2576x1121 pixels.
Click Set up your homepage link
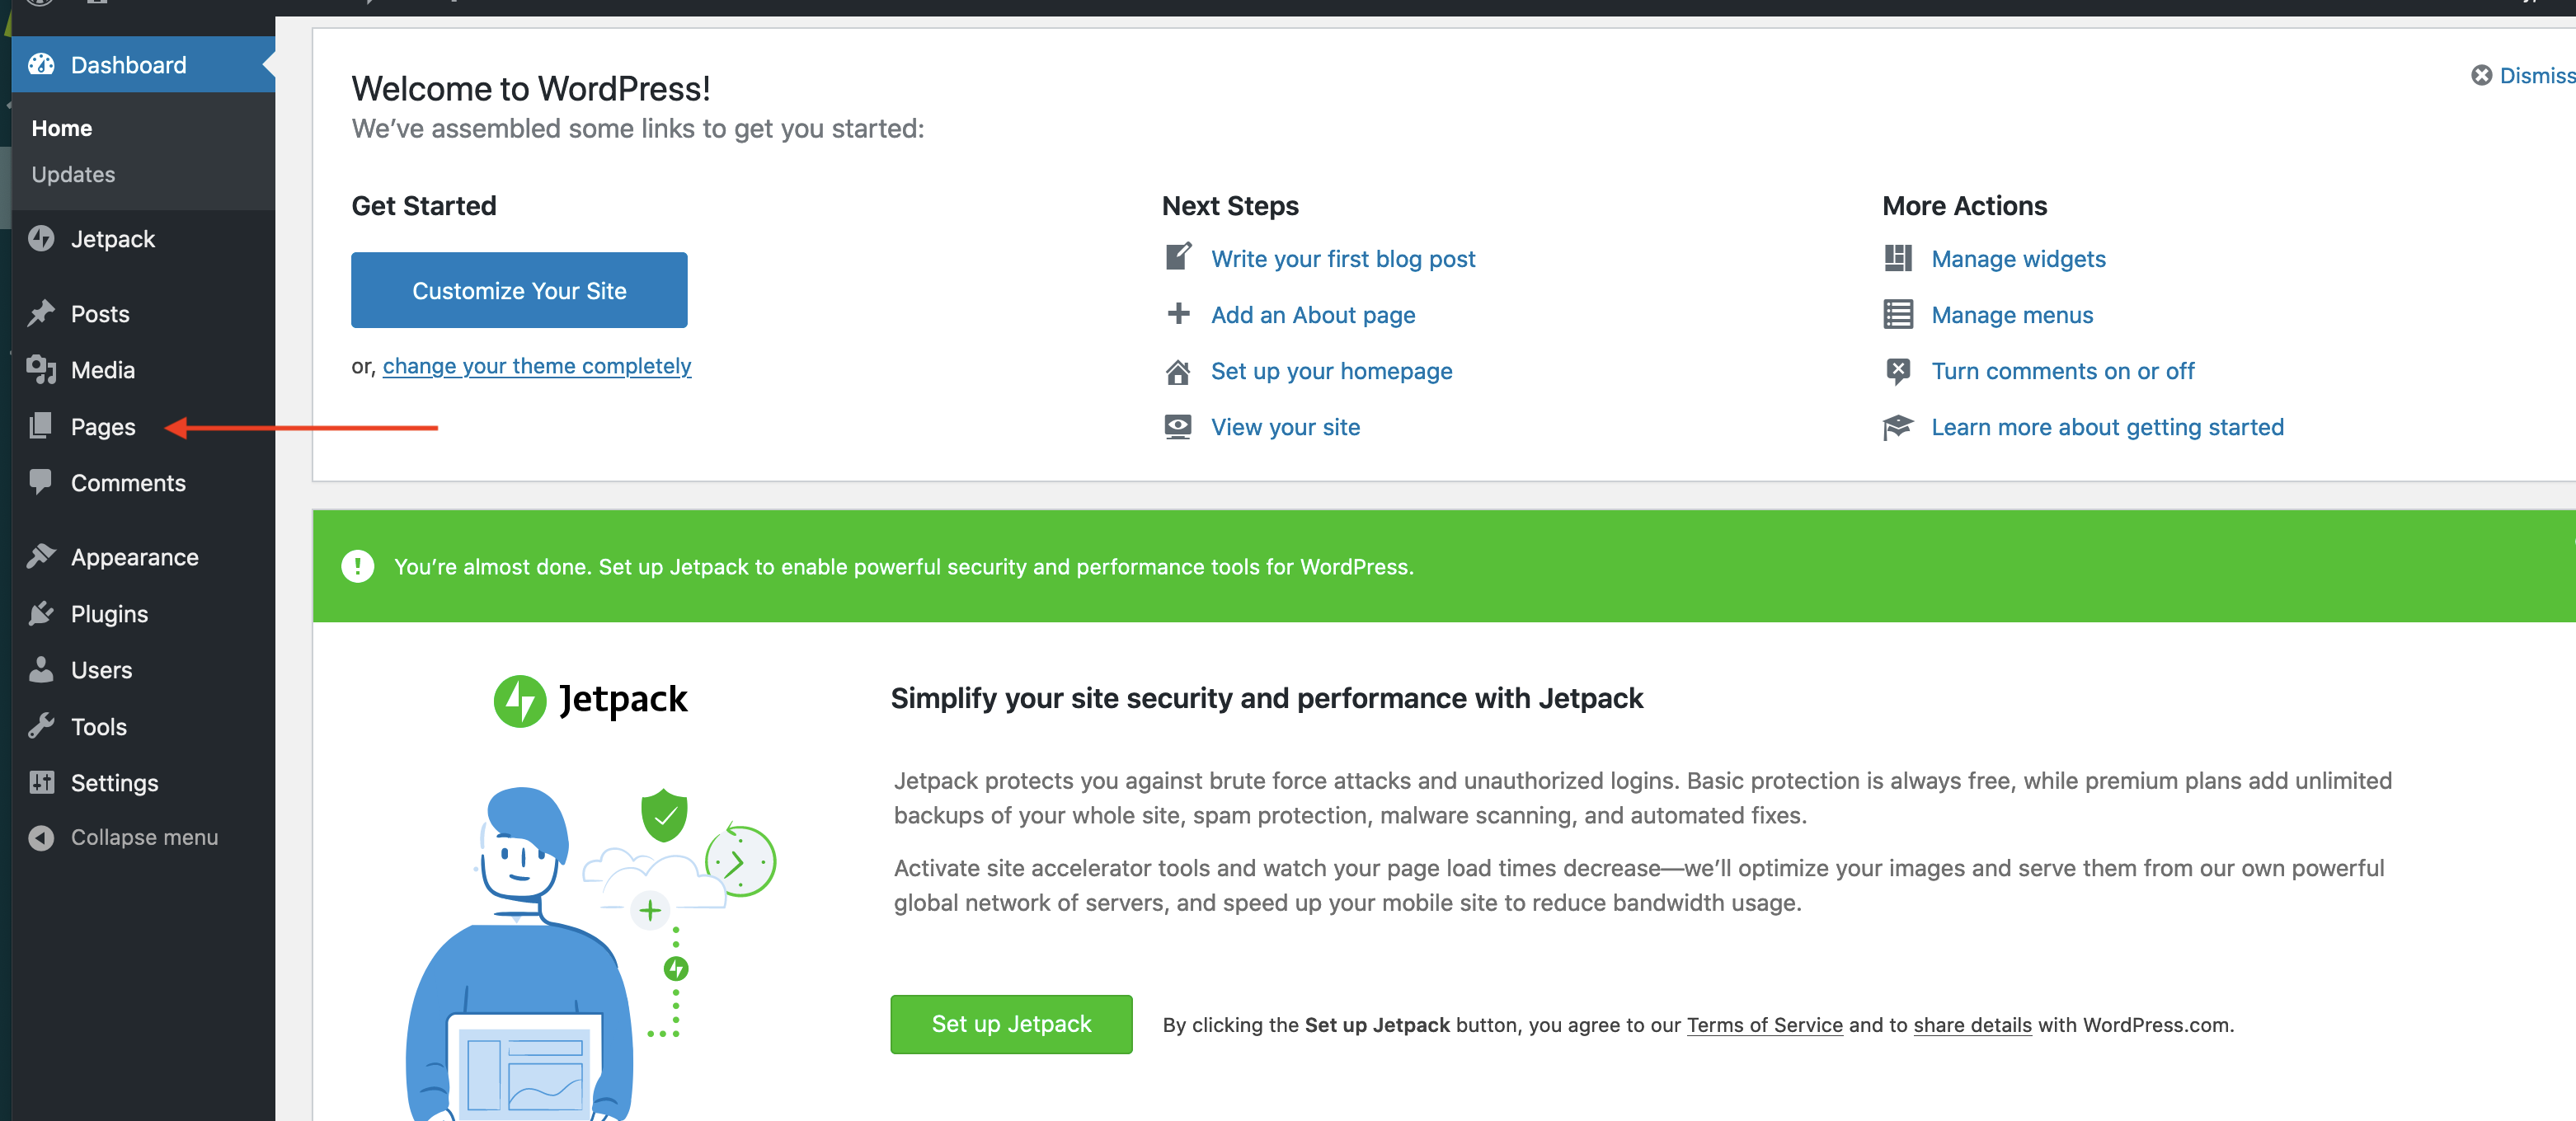click(1331, 371)
